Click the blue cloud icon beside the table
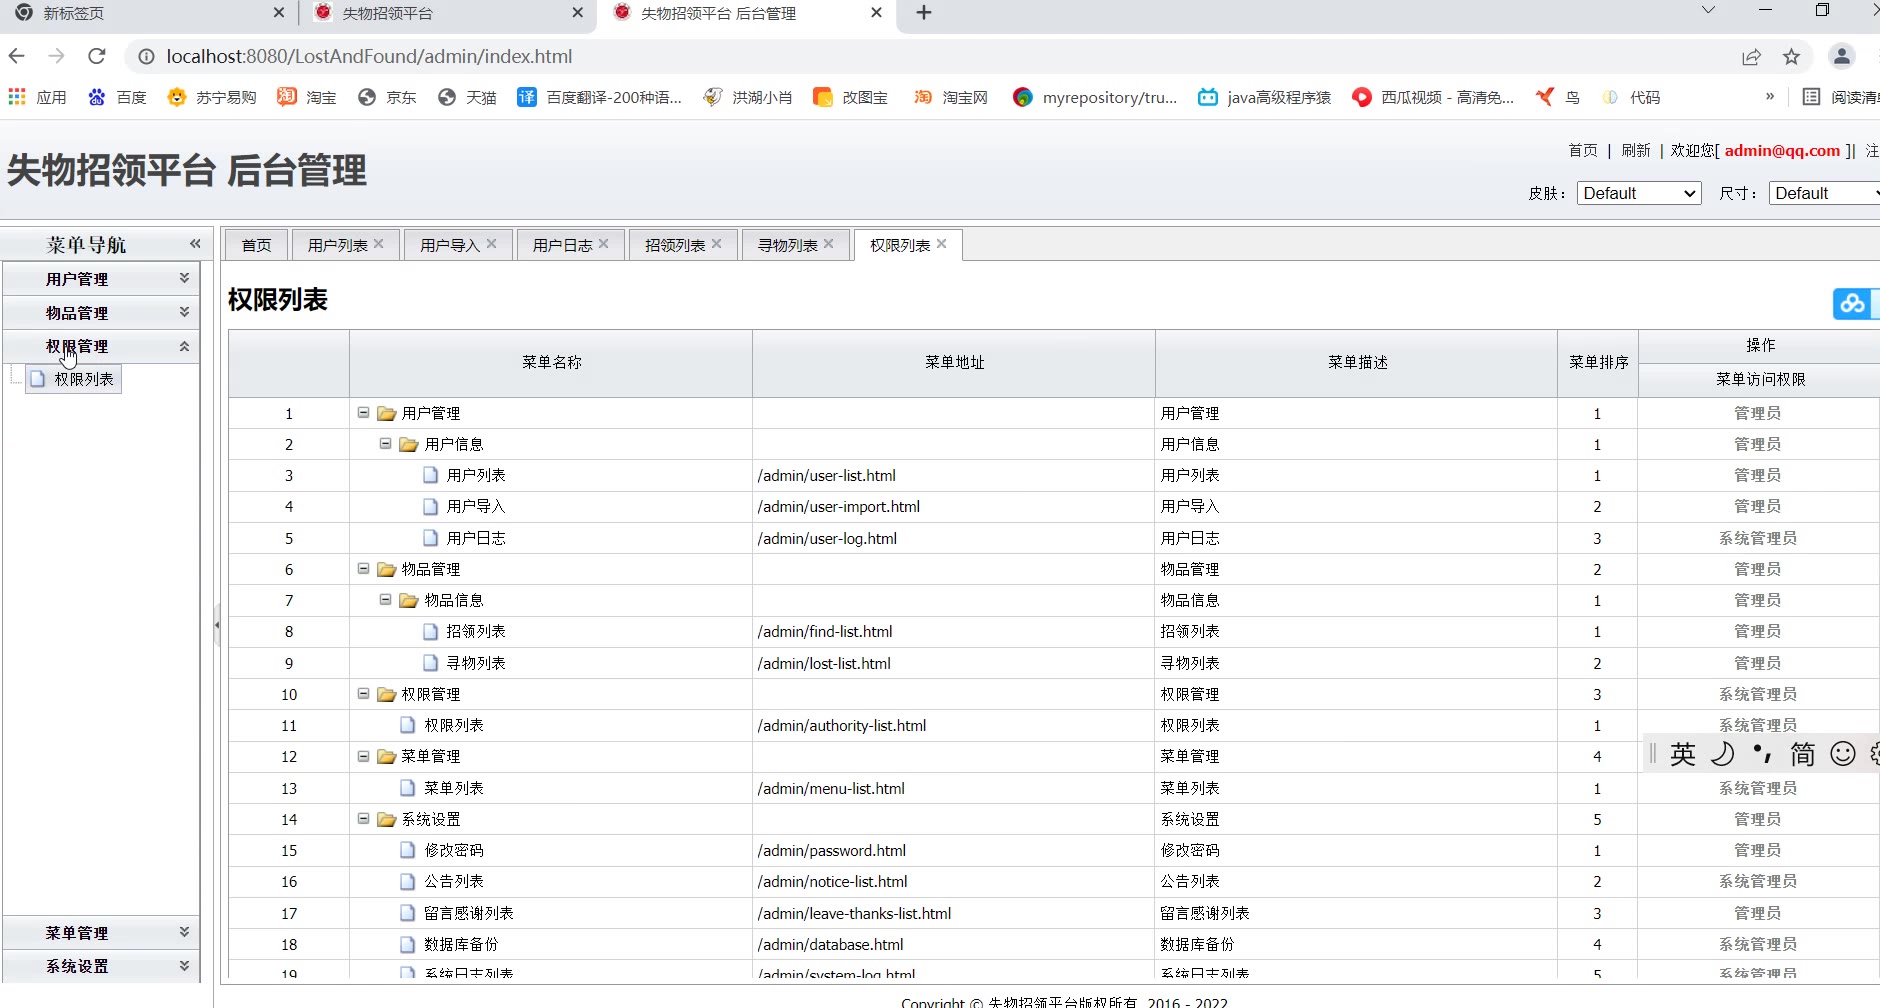This screenshot has height=1008, width=1880. tap(1852, 303)
